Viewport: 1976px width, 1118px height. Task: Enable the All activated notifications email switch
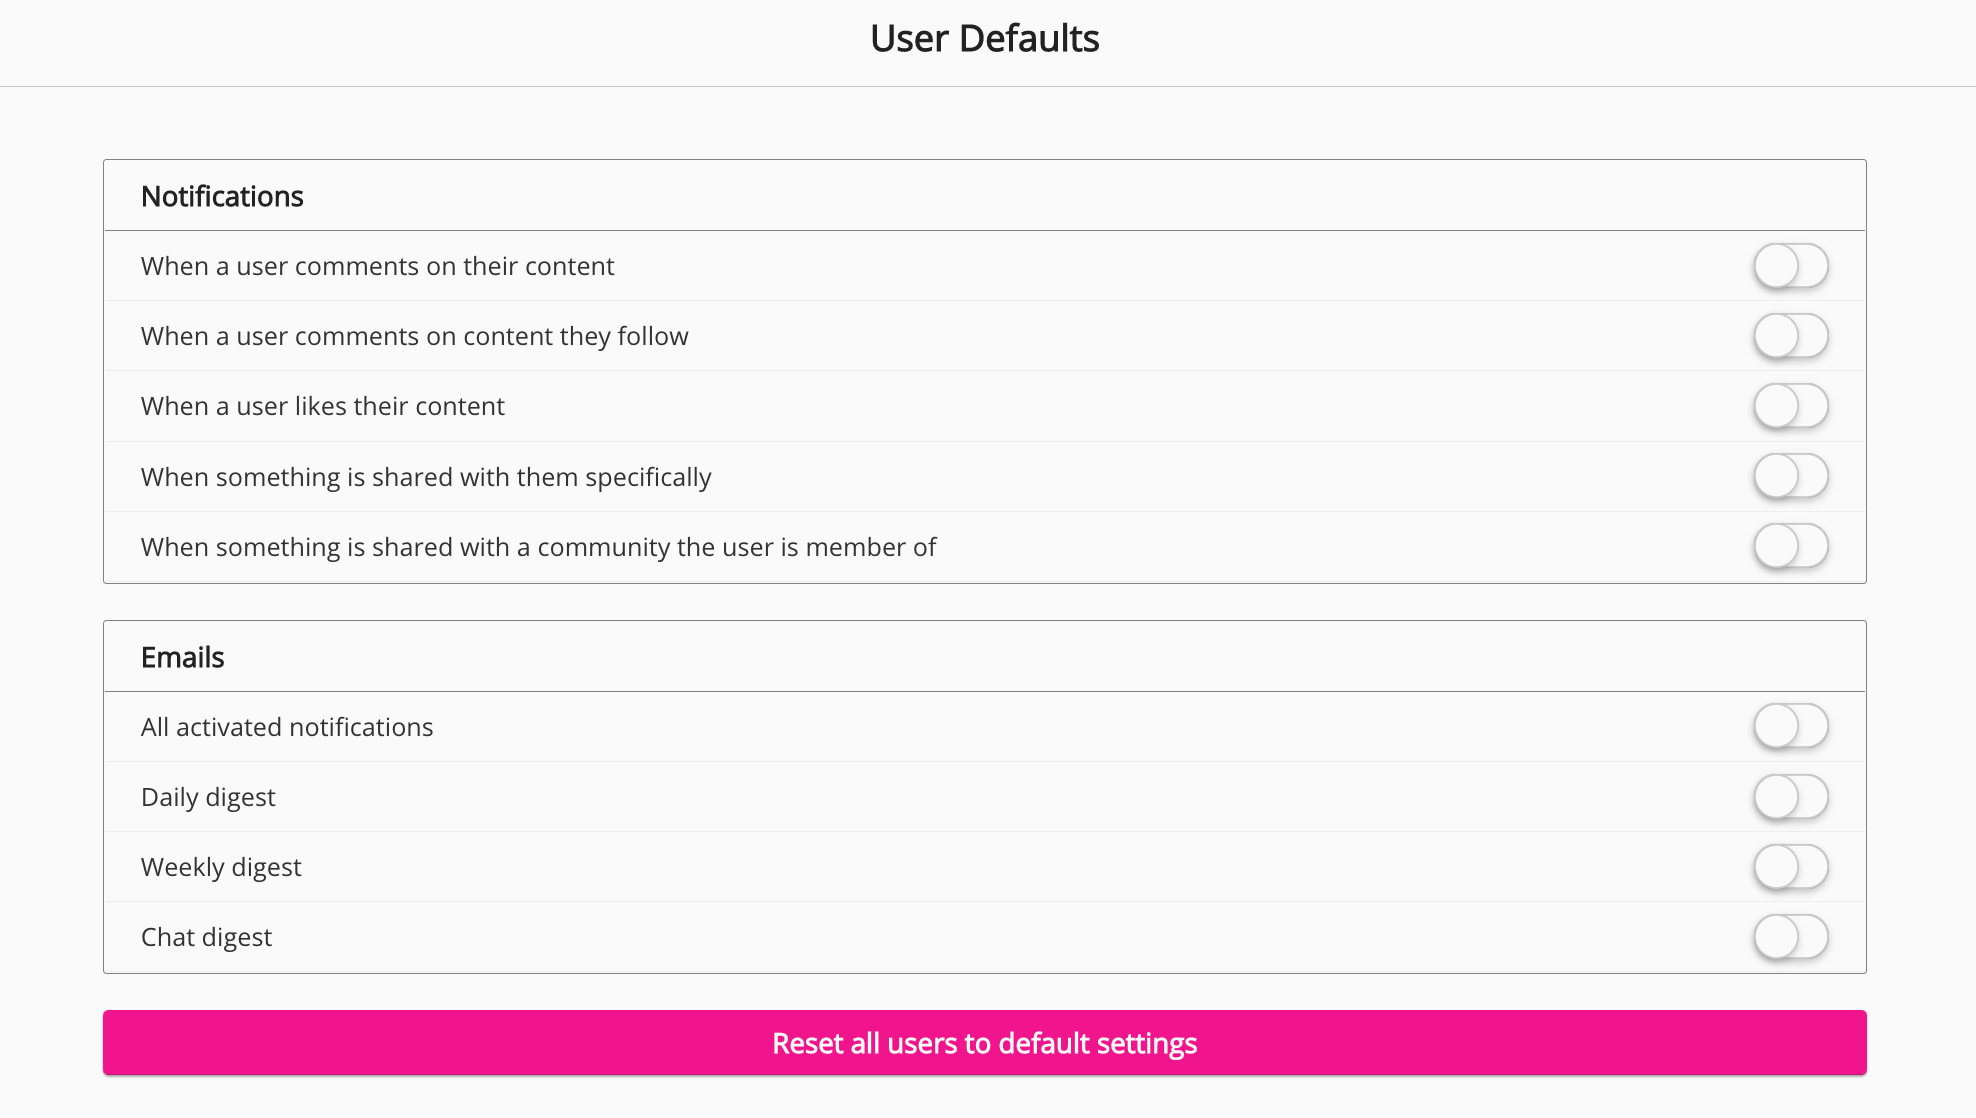coord(1790,726)
